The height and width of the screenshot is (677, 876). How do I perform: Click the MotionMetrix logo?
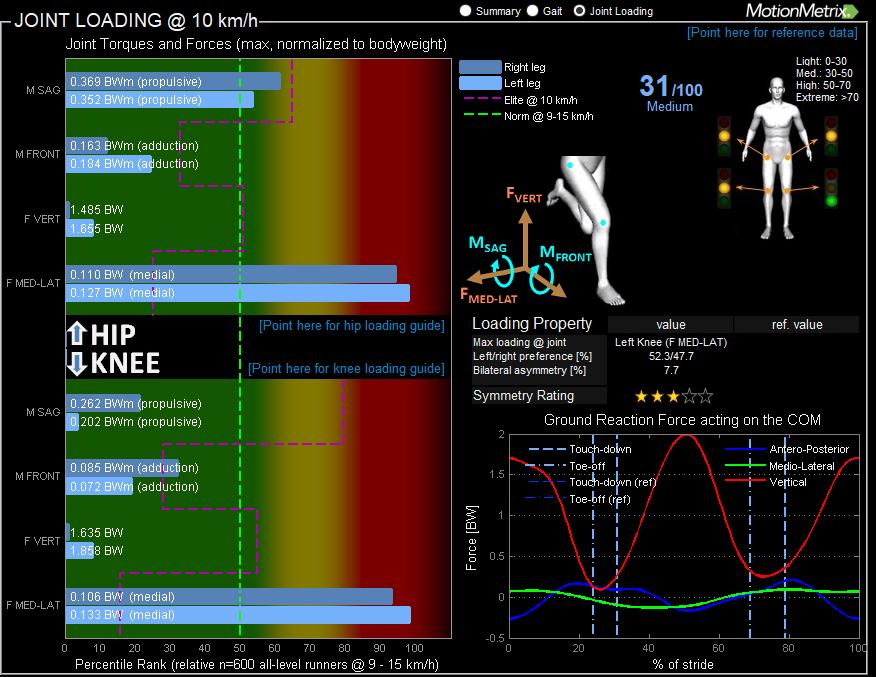801,11
